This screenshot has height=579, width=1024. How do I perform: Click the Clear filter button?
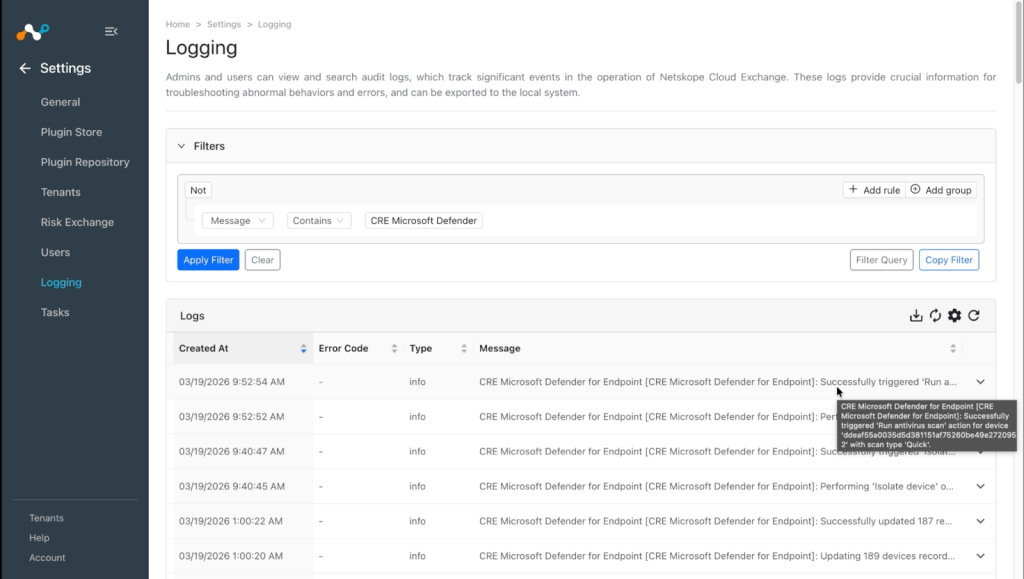[263, 260]
